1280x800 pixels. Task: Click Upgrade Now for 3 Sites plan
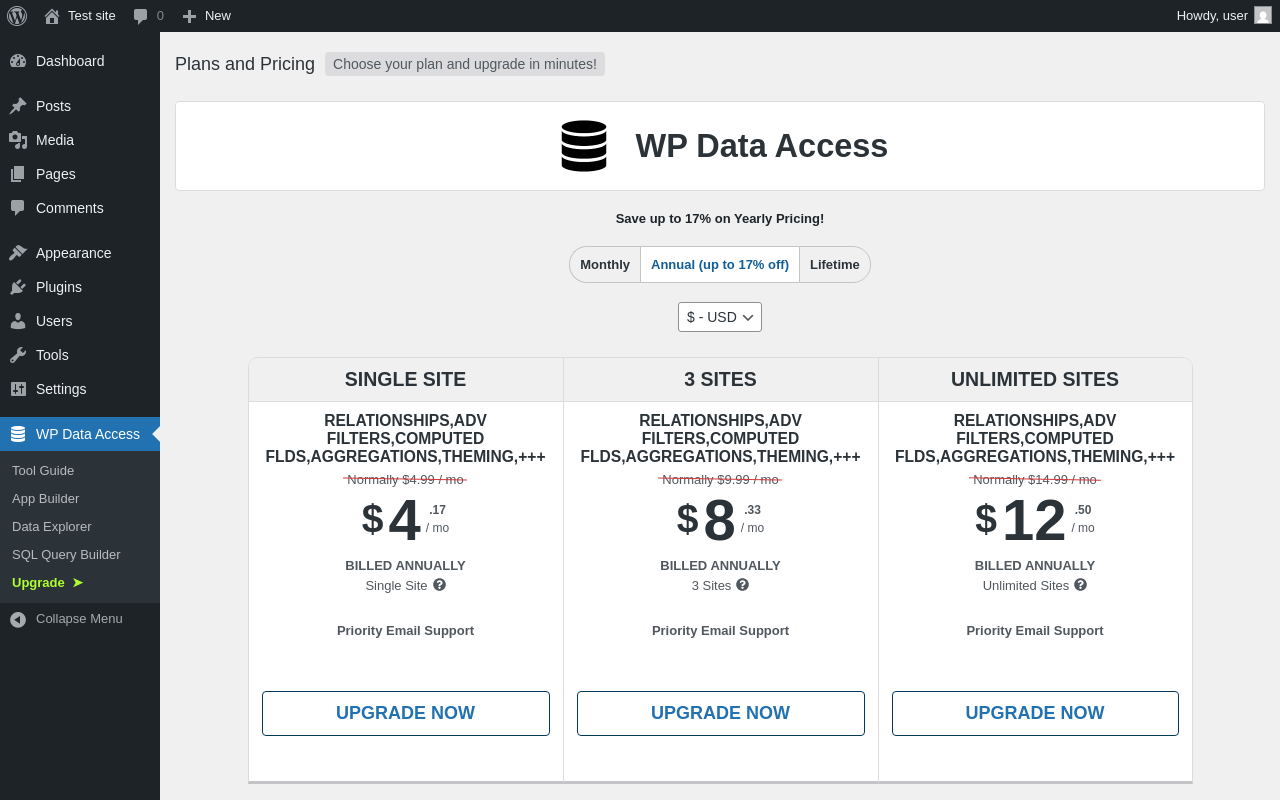pos(721,714)
